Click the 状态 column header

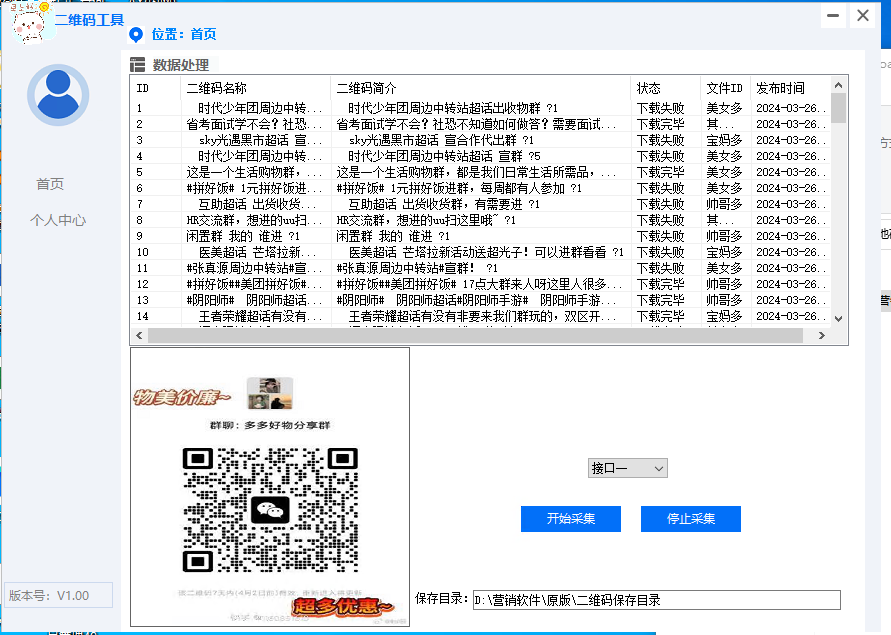(665, 88)
